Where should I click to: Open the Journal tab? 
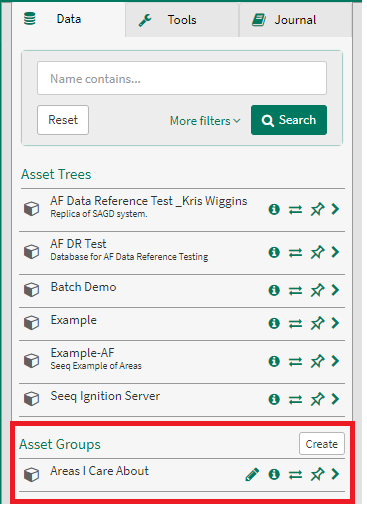(295, 20)
